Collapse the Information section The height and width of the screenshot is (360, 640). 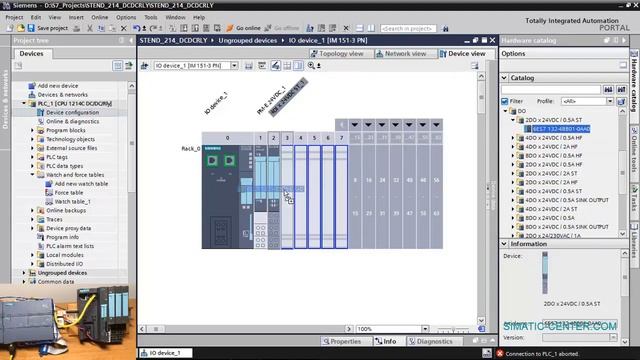pyautogui.click(x=504, y=244)
